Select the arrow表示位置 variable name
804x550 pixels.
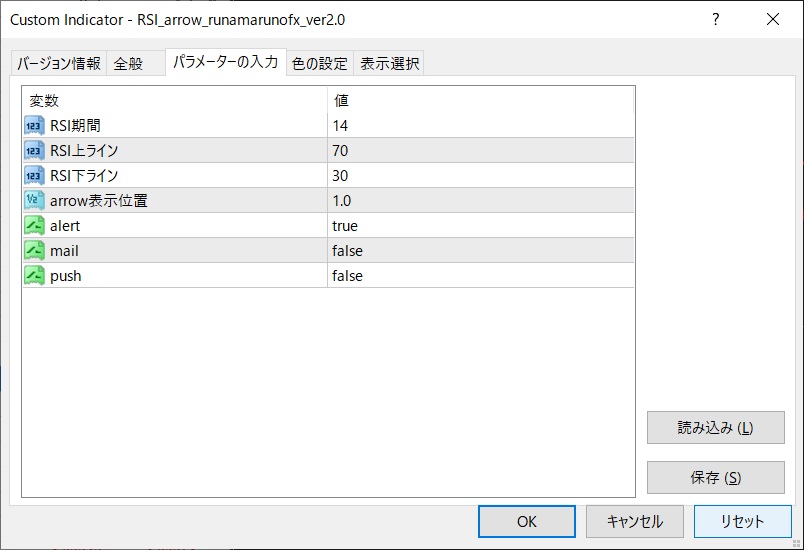pos(99,201)
